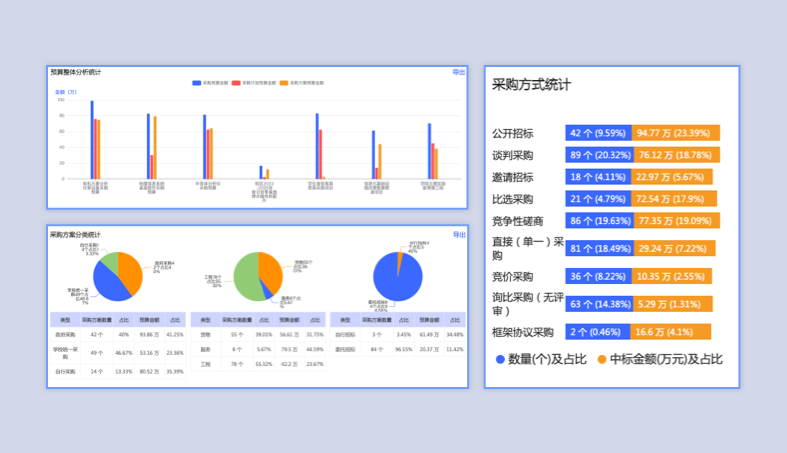
Task: Toggle blue 数量(个)及占比 legend dot
Action: click(501, 359)
